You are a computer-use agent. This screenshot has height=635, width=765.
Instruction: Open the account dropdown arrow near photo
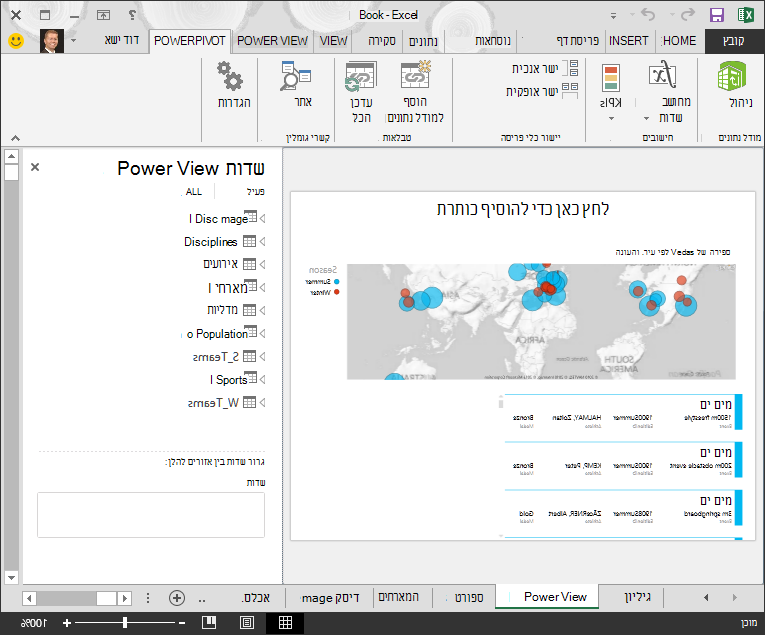[x=74, y=40]
